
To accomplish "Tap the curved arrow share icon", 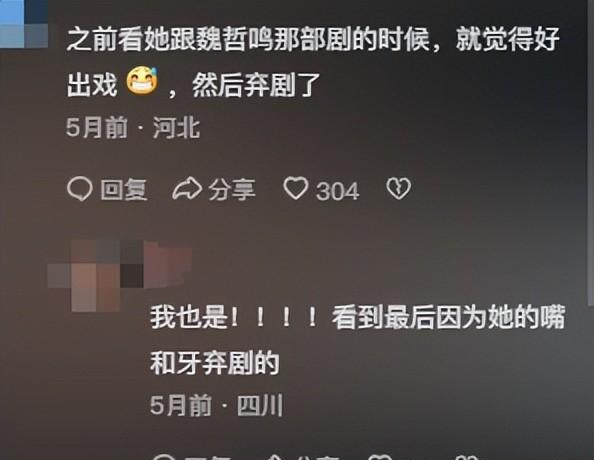I will (x=187, y=188).
